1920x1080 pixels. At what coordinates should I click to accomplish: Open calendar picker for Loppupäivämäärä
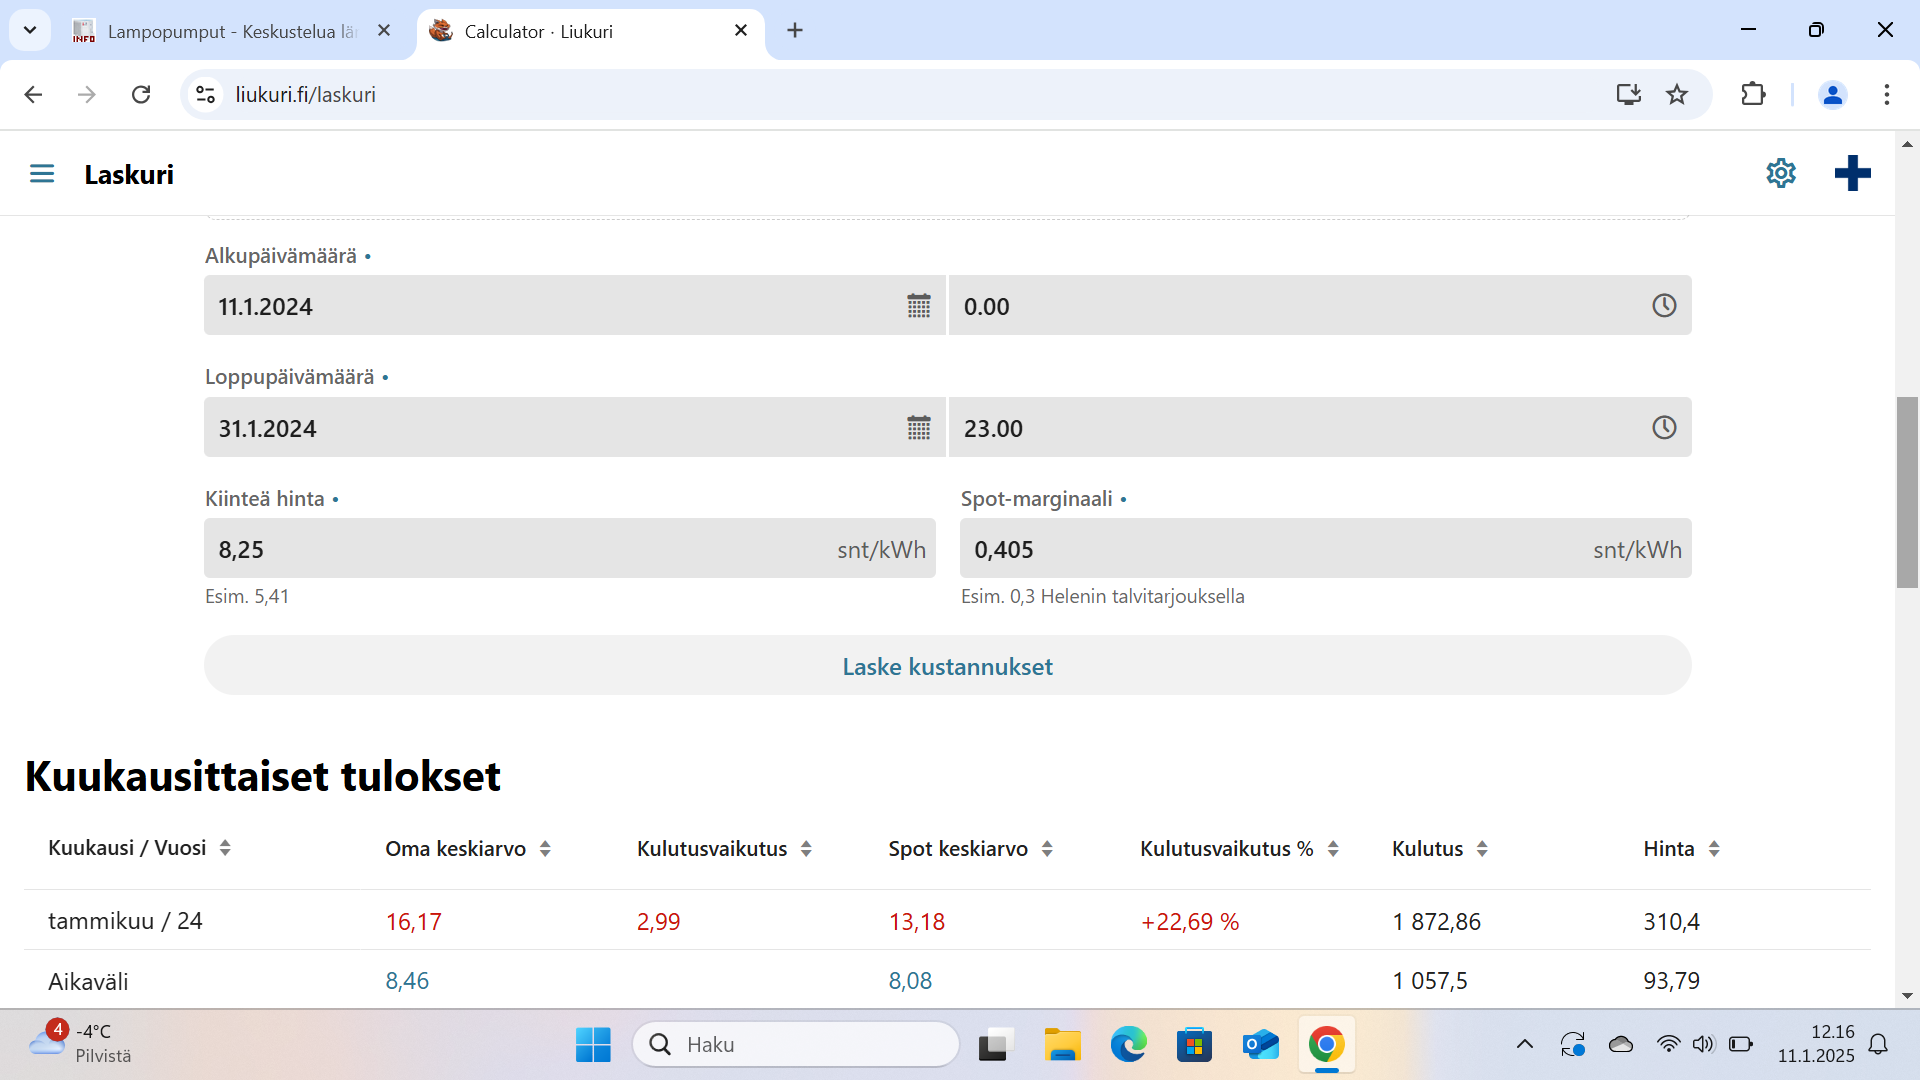point(919,428)
